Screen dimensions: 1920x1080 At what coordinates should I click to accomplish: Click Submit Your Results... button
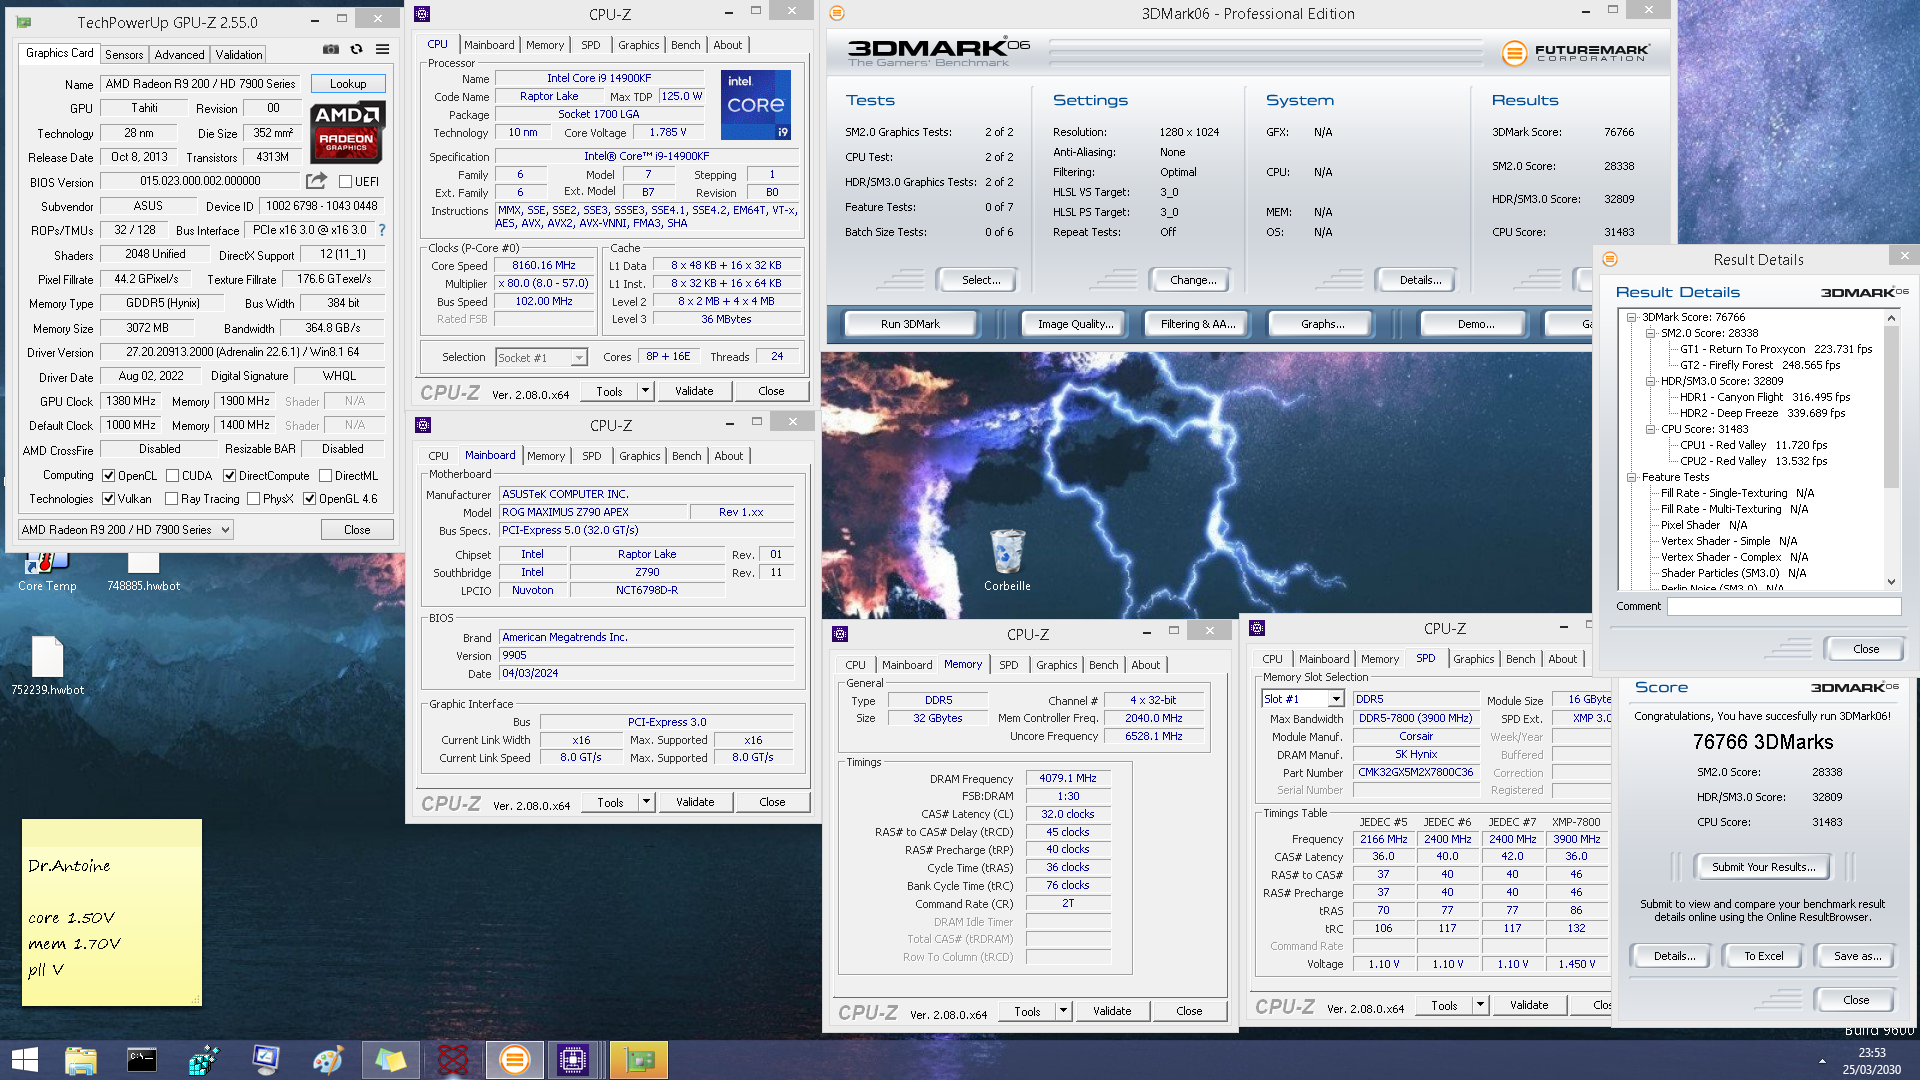1763,867
